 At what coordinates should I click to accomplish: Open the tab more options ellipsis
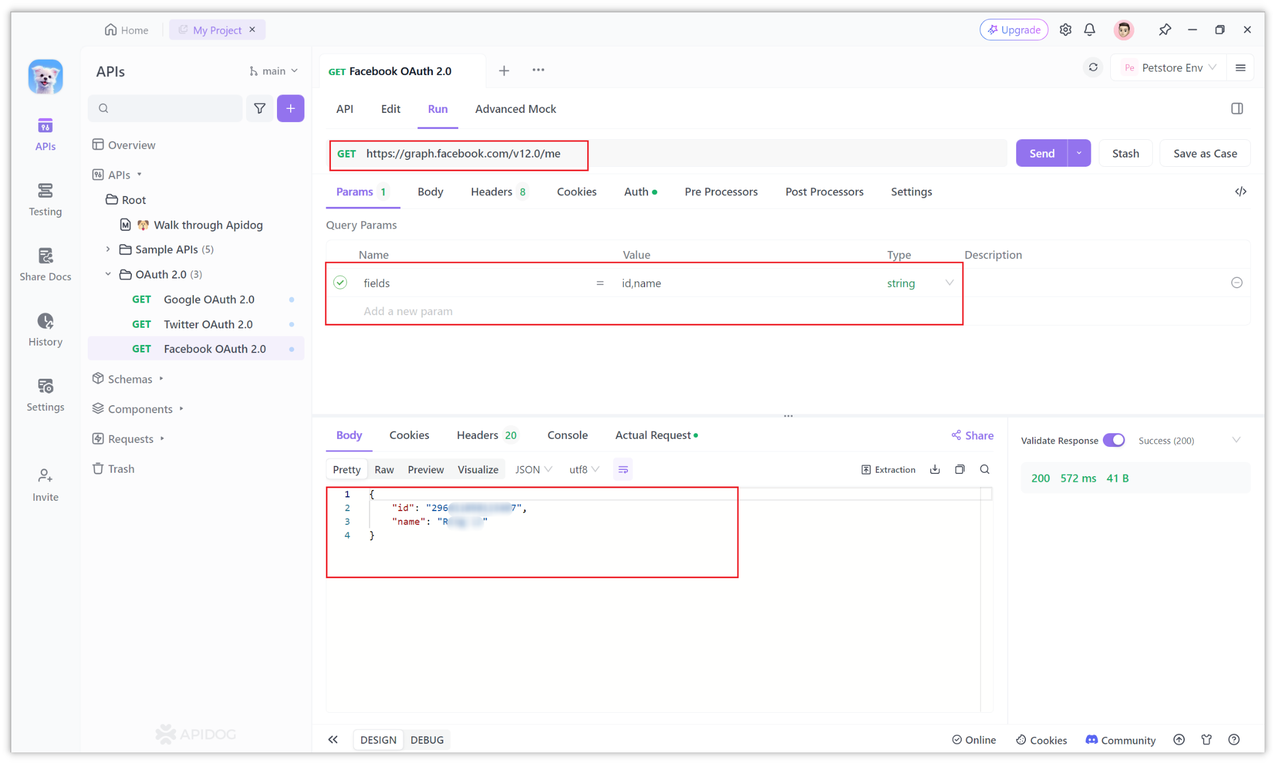[x=538, y=70]
